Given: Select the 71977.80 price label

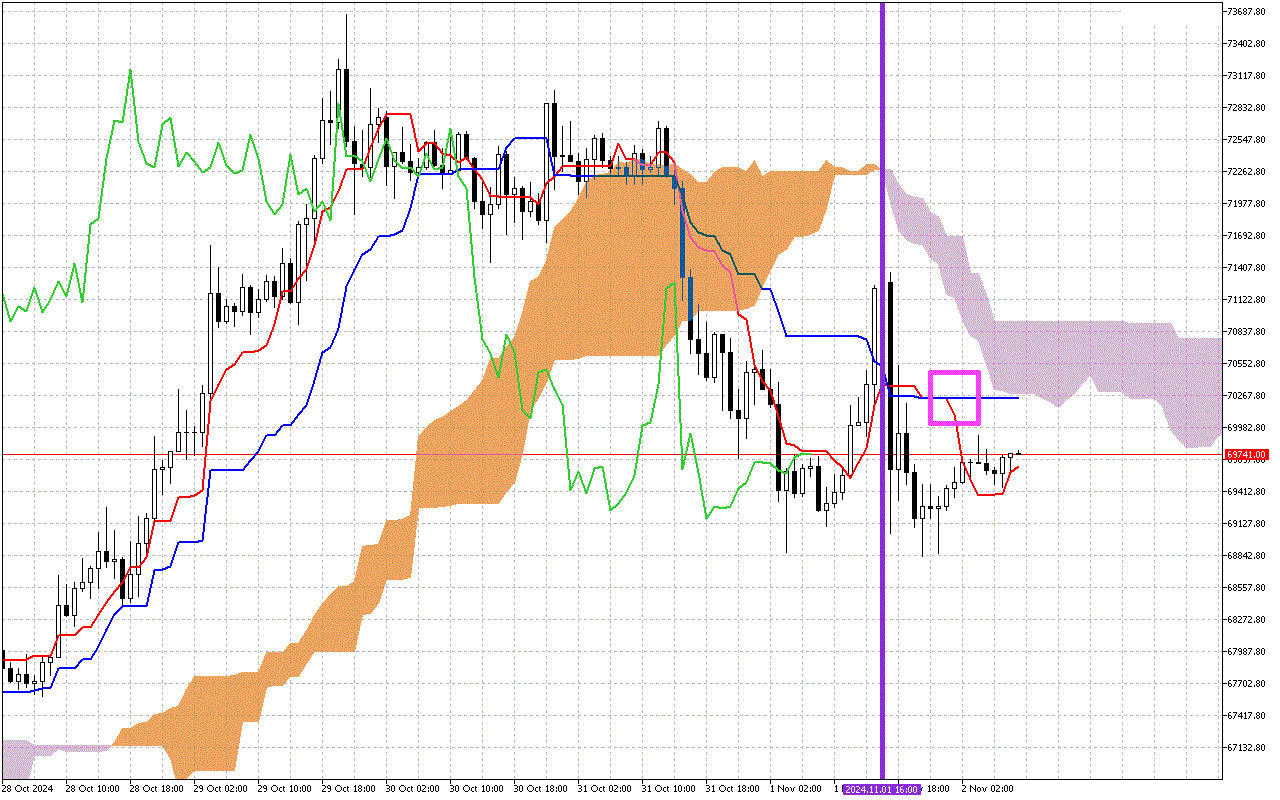Looking at the screenshot, I should click(1246, 204).
